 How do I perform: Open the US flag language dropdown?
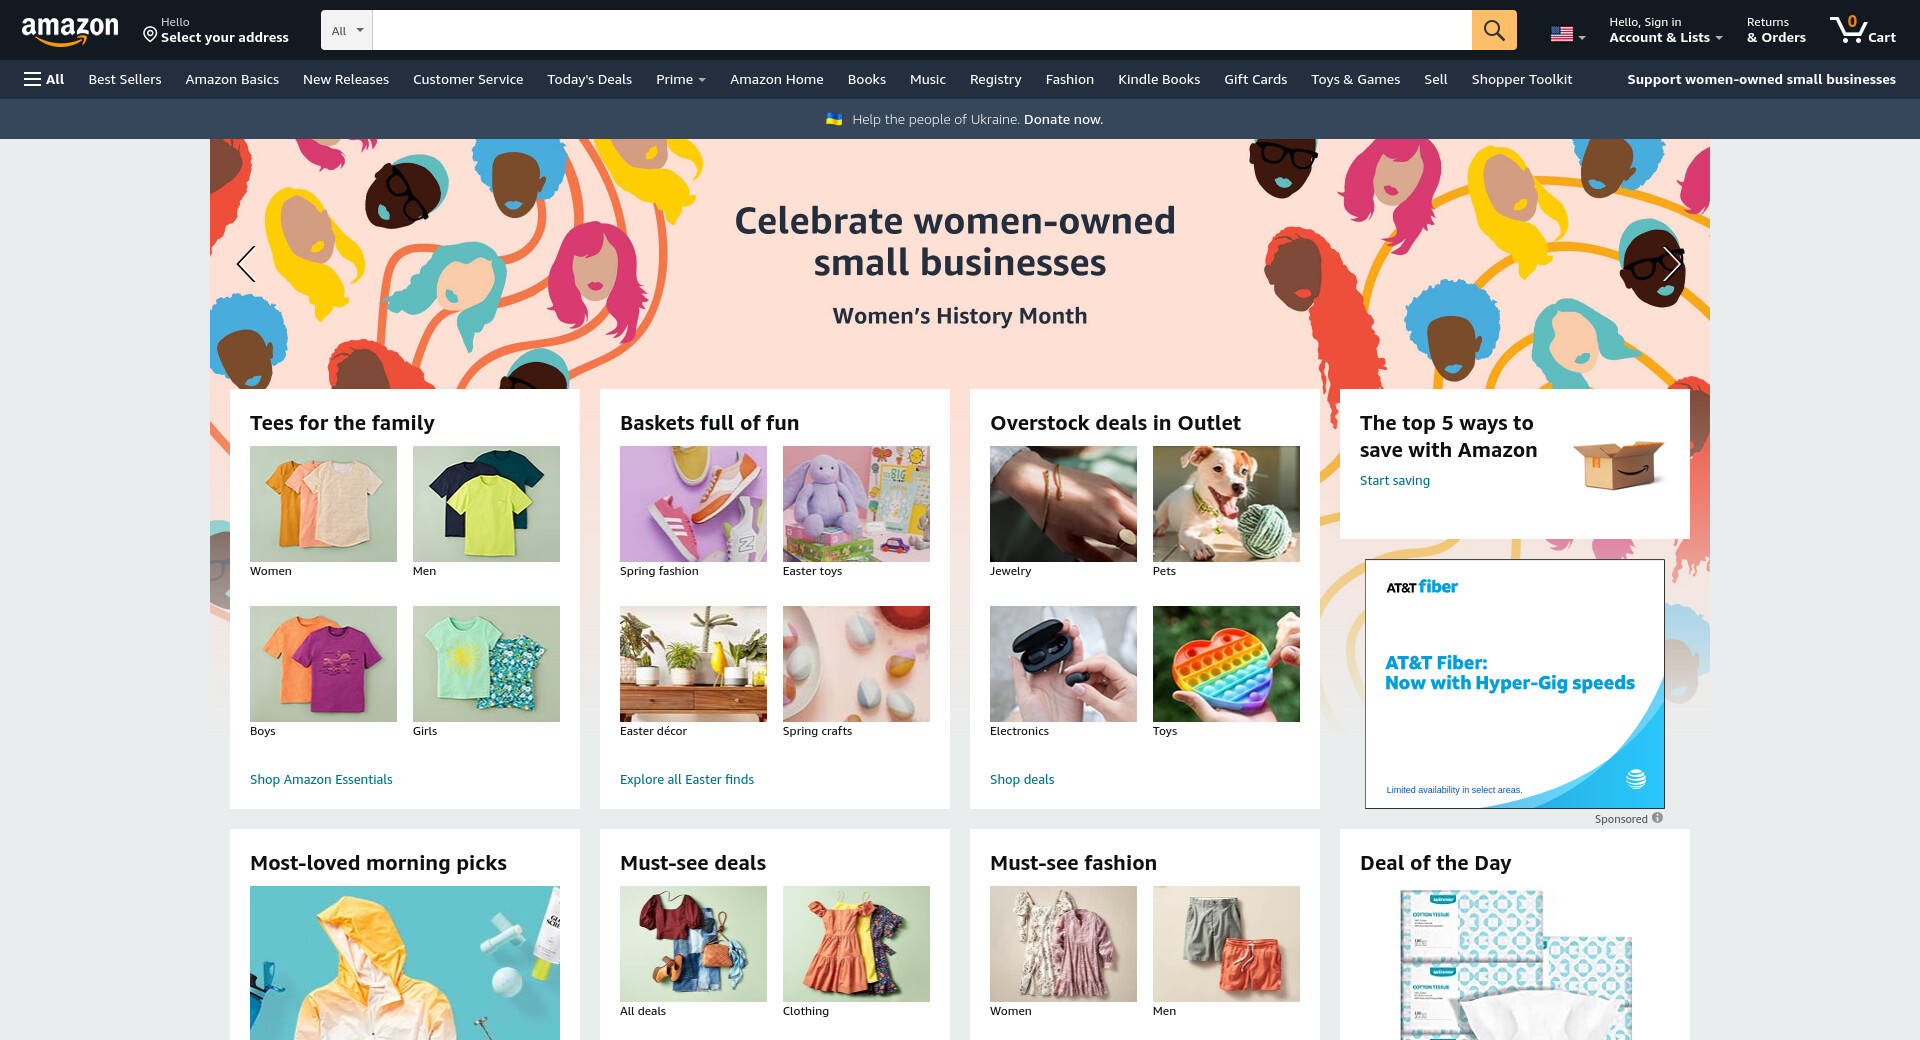1568,34
